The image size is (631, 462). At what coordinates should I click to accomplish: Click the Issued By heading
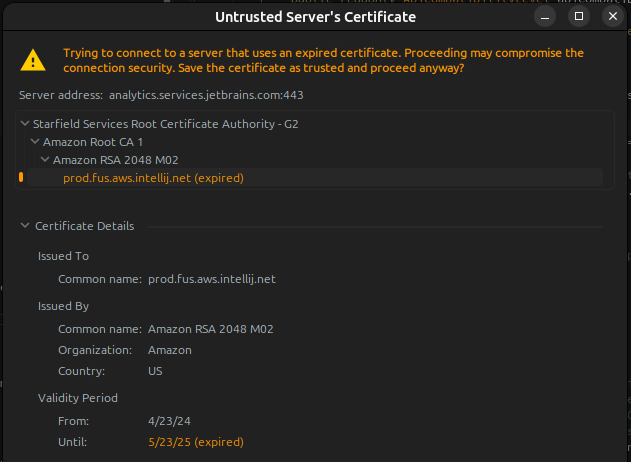tap(63, 306)
